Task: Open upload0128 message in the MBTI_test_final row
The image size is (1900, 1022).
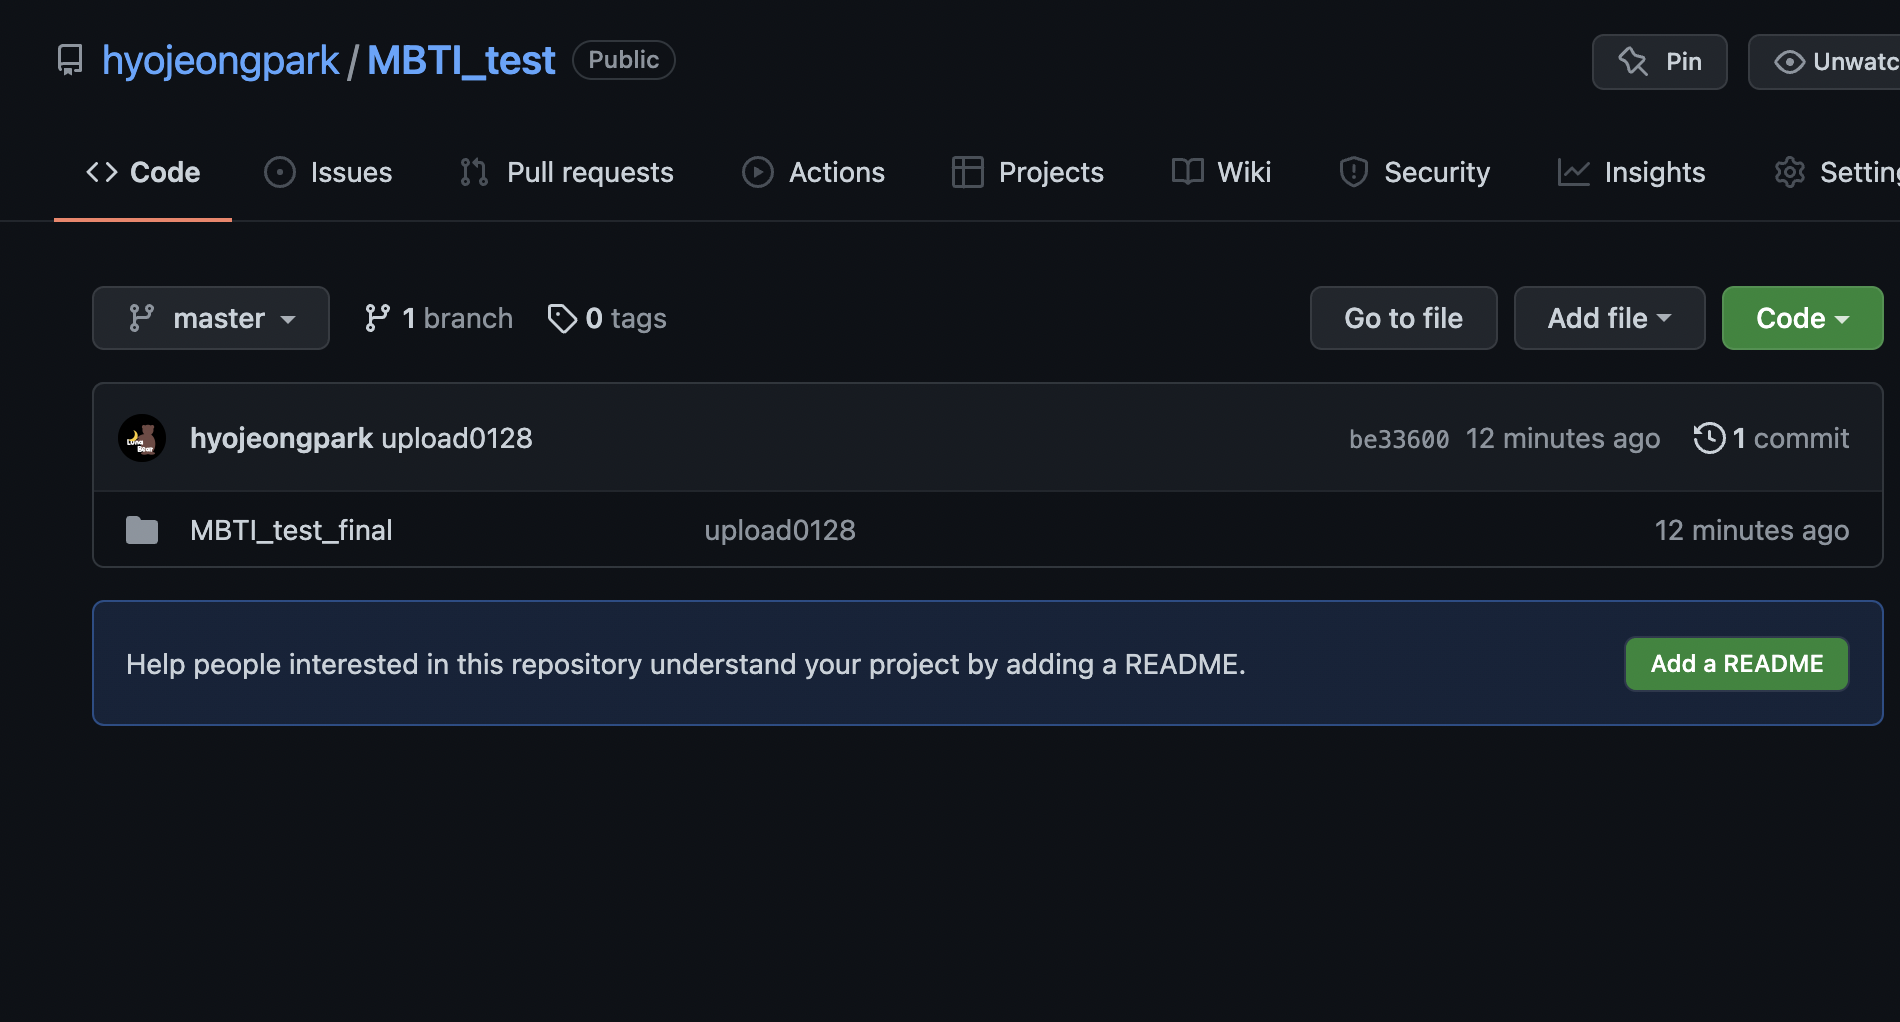Action: click(x=780, y=530)
